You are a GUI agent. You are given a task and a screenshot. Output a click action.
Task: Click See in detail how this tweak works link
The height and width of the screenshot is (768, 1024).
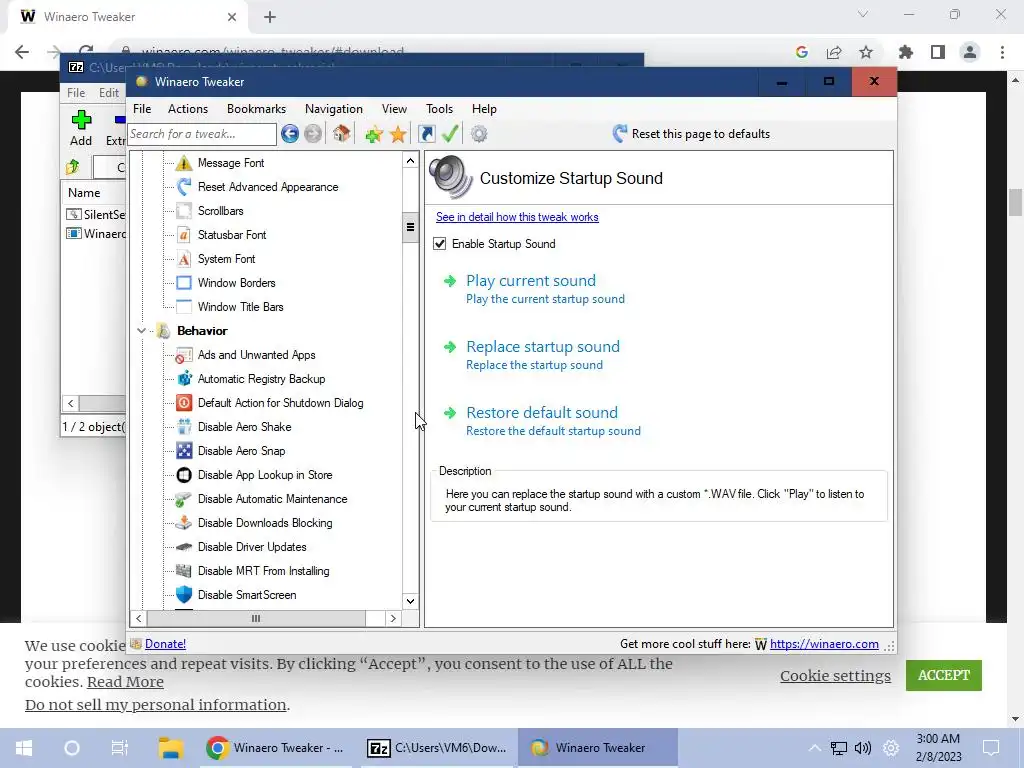[x=517, y=217]
